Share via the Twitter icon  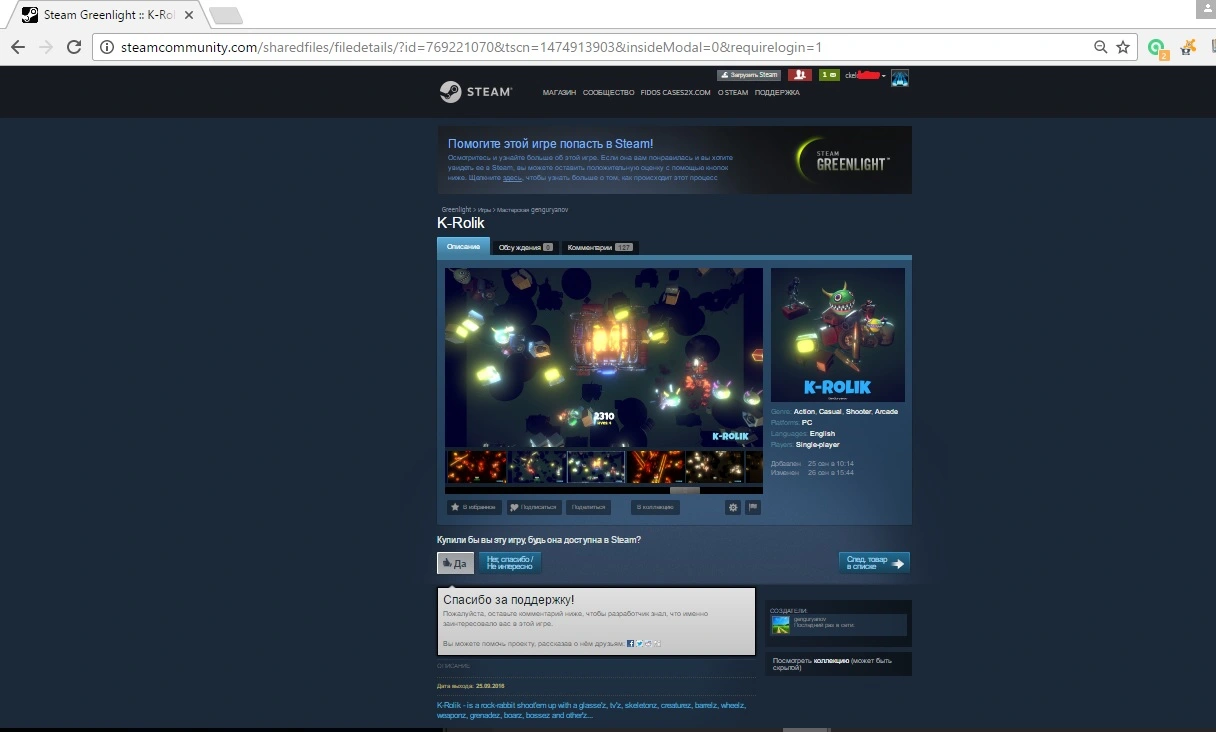[x=639, y=643]
